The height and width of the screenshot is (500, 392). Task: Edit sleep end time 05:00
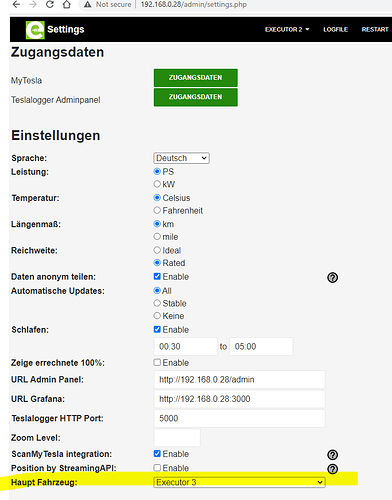tap(261, 347)
